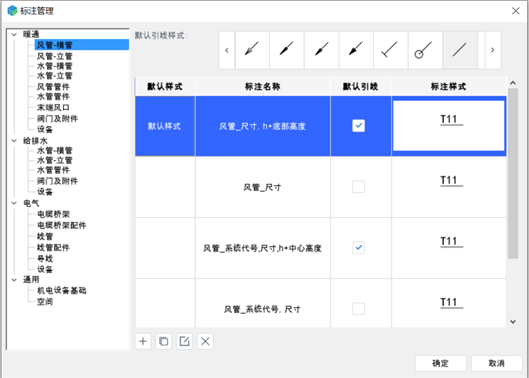Select the 风管_系统代号,尺寸,h+中心高度 name cell
This screenshot has width=529, height=378.
[x=263, y=248]
